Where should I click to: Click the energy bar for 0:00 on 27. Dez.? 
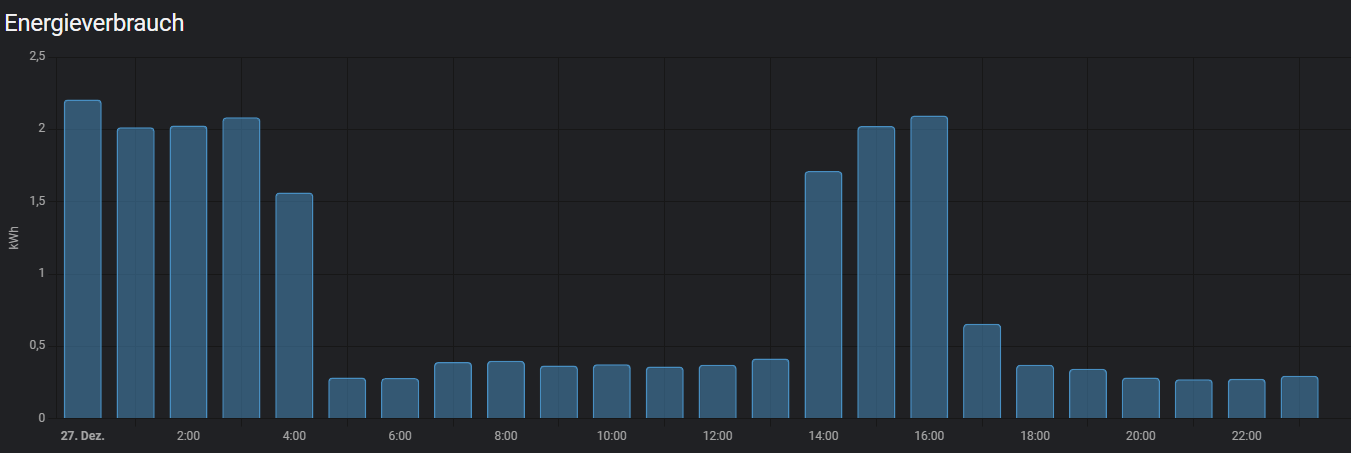point(82,259)
